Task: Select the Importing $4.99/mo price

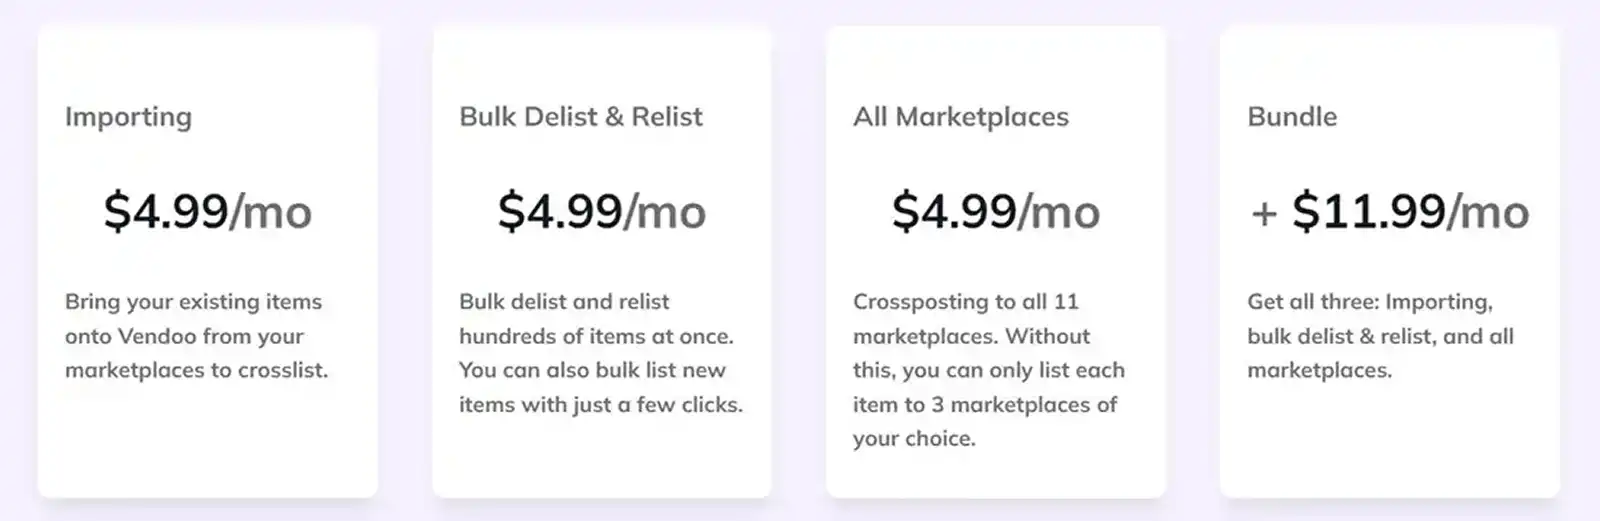Action: tap(207, 211)
